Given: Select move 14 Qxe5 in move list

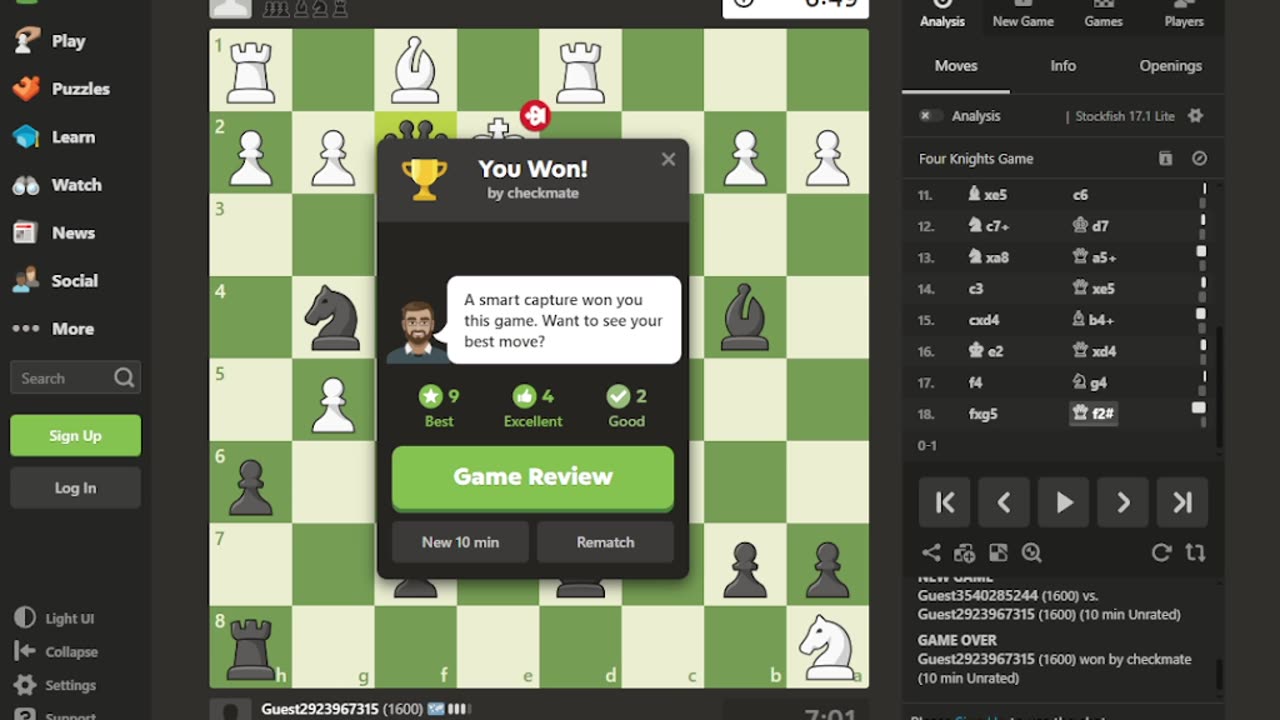Looking at the screenshot, I should coord(1094,289).
